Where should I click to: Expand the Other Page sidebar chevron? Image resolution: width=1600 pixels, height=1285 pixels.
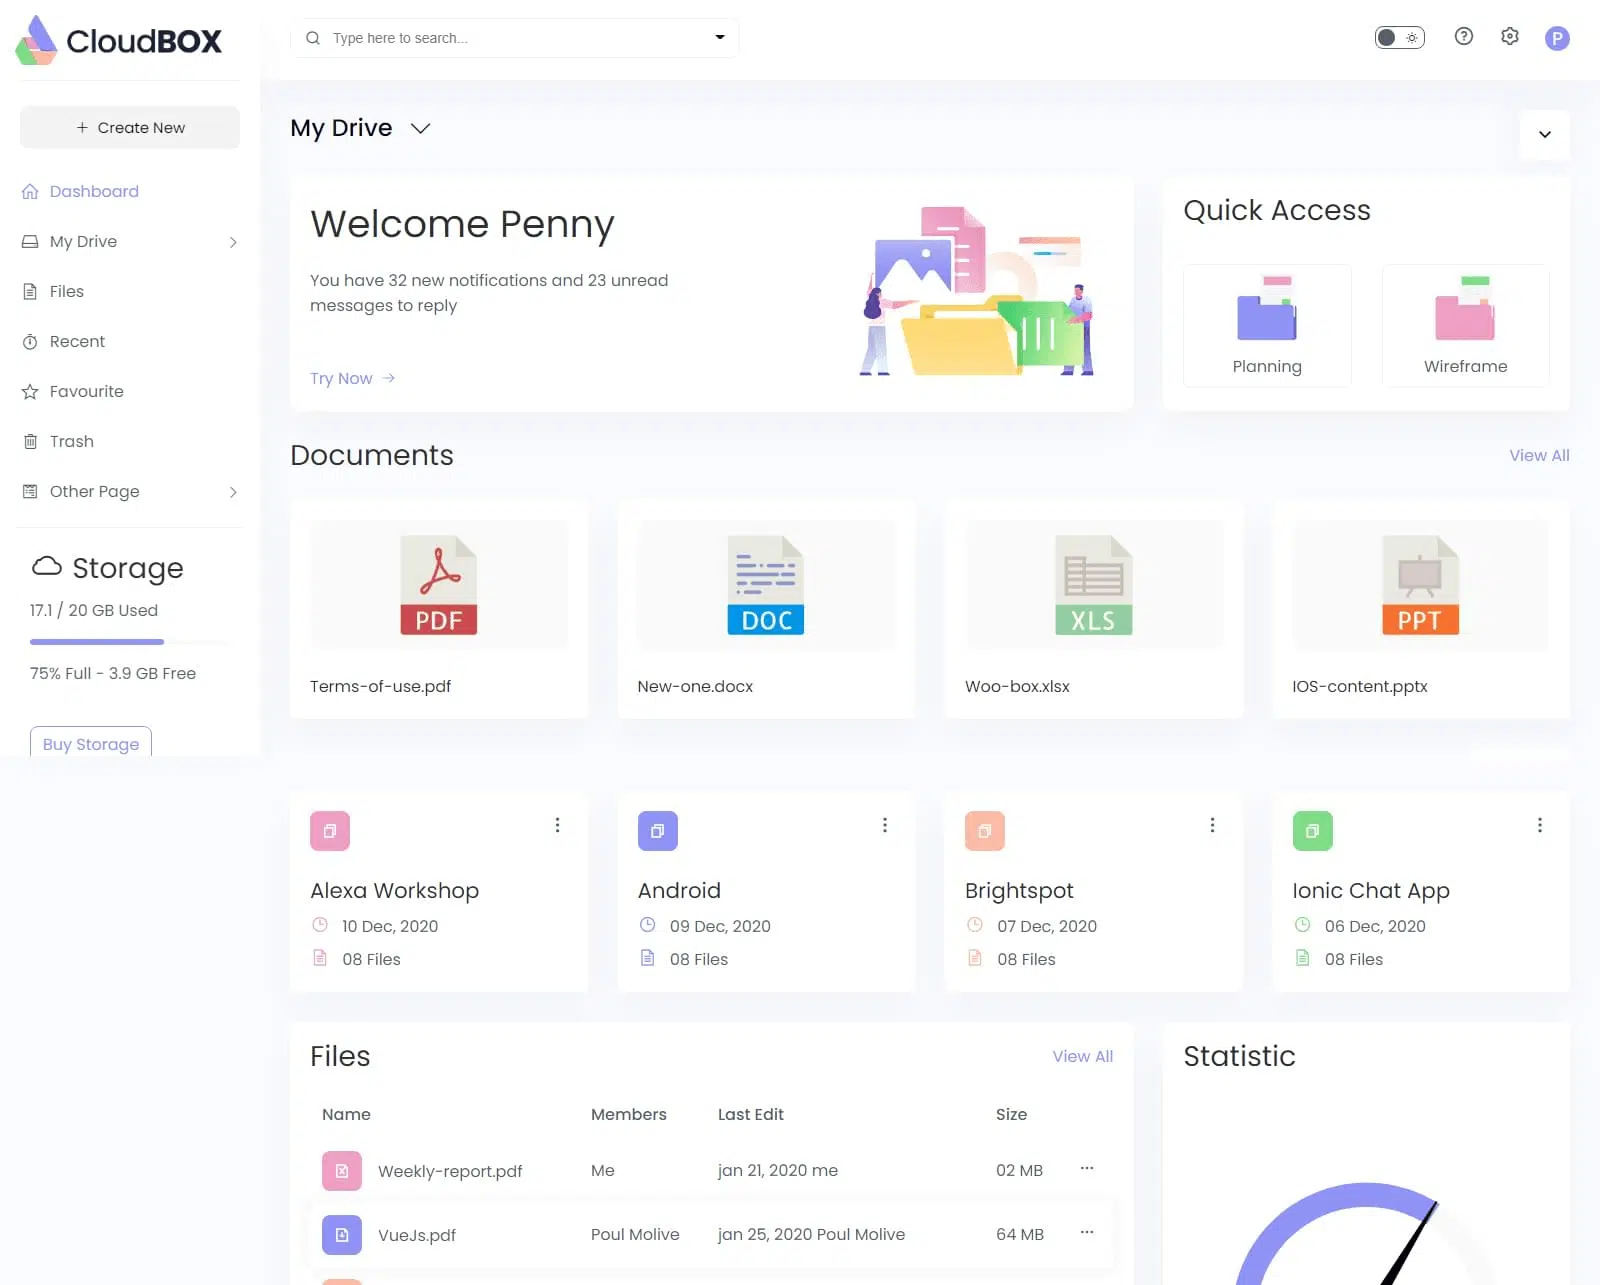pyautogui.click(x=232, y=491)
